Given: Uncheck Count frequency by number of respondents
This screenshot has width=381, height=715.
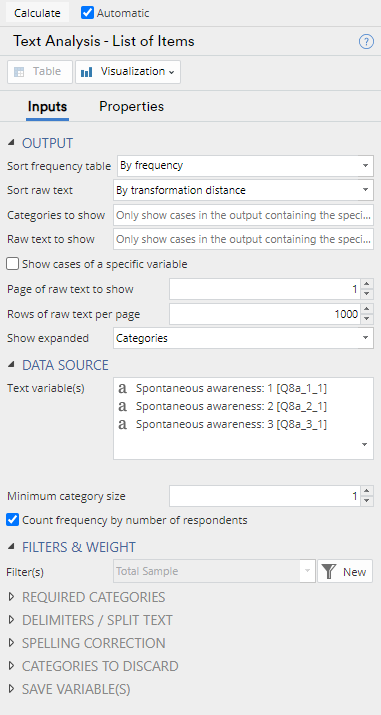Looking at the screenshot, I should point(13,520).
